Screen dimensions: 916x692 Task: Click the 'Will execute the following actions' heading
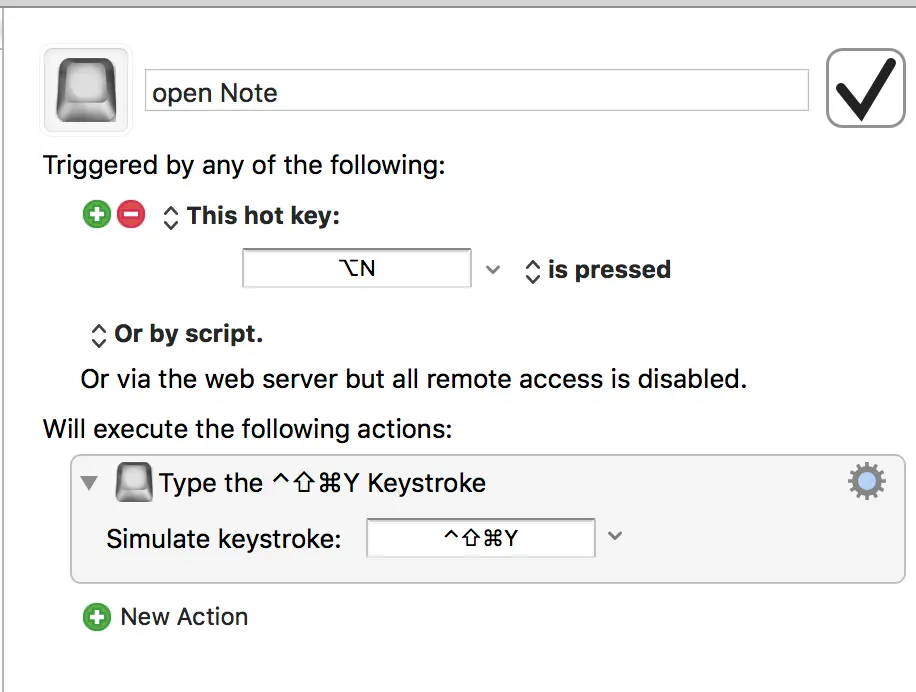click(248, 430)
